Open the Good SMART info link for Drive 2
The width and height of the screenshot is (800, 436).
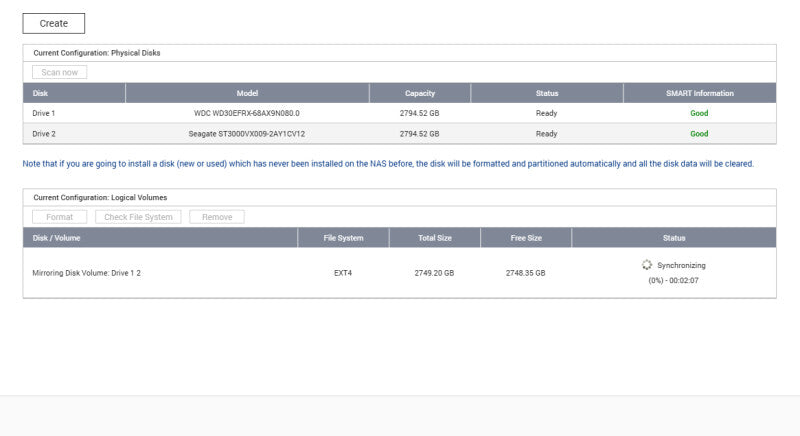(699, 134)
